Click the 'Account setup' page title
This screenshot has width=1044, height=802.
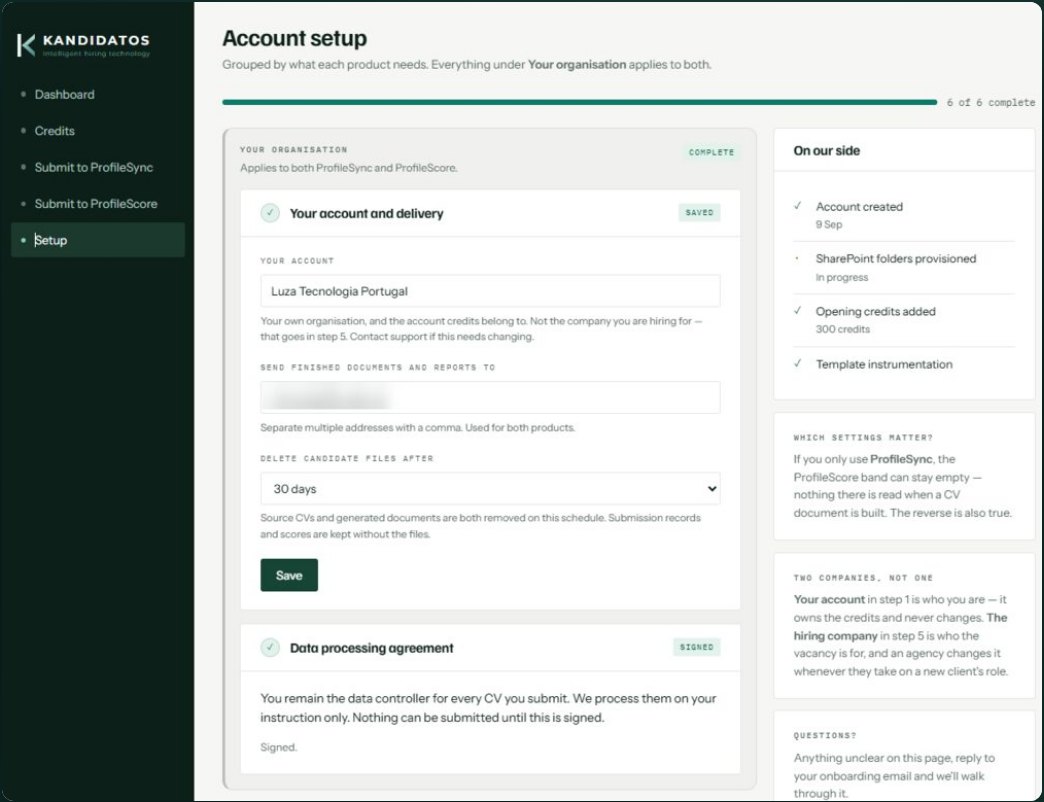[x=294, y=39]
